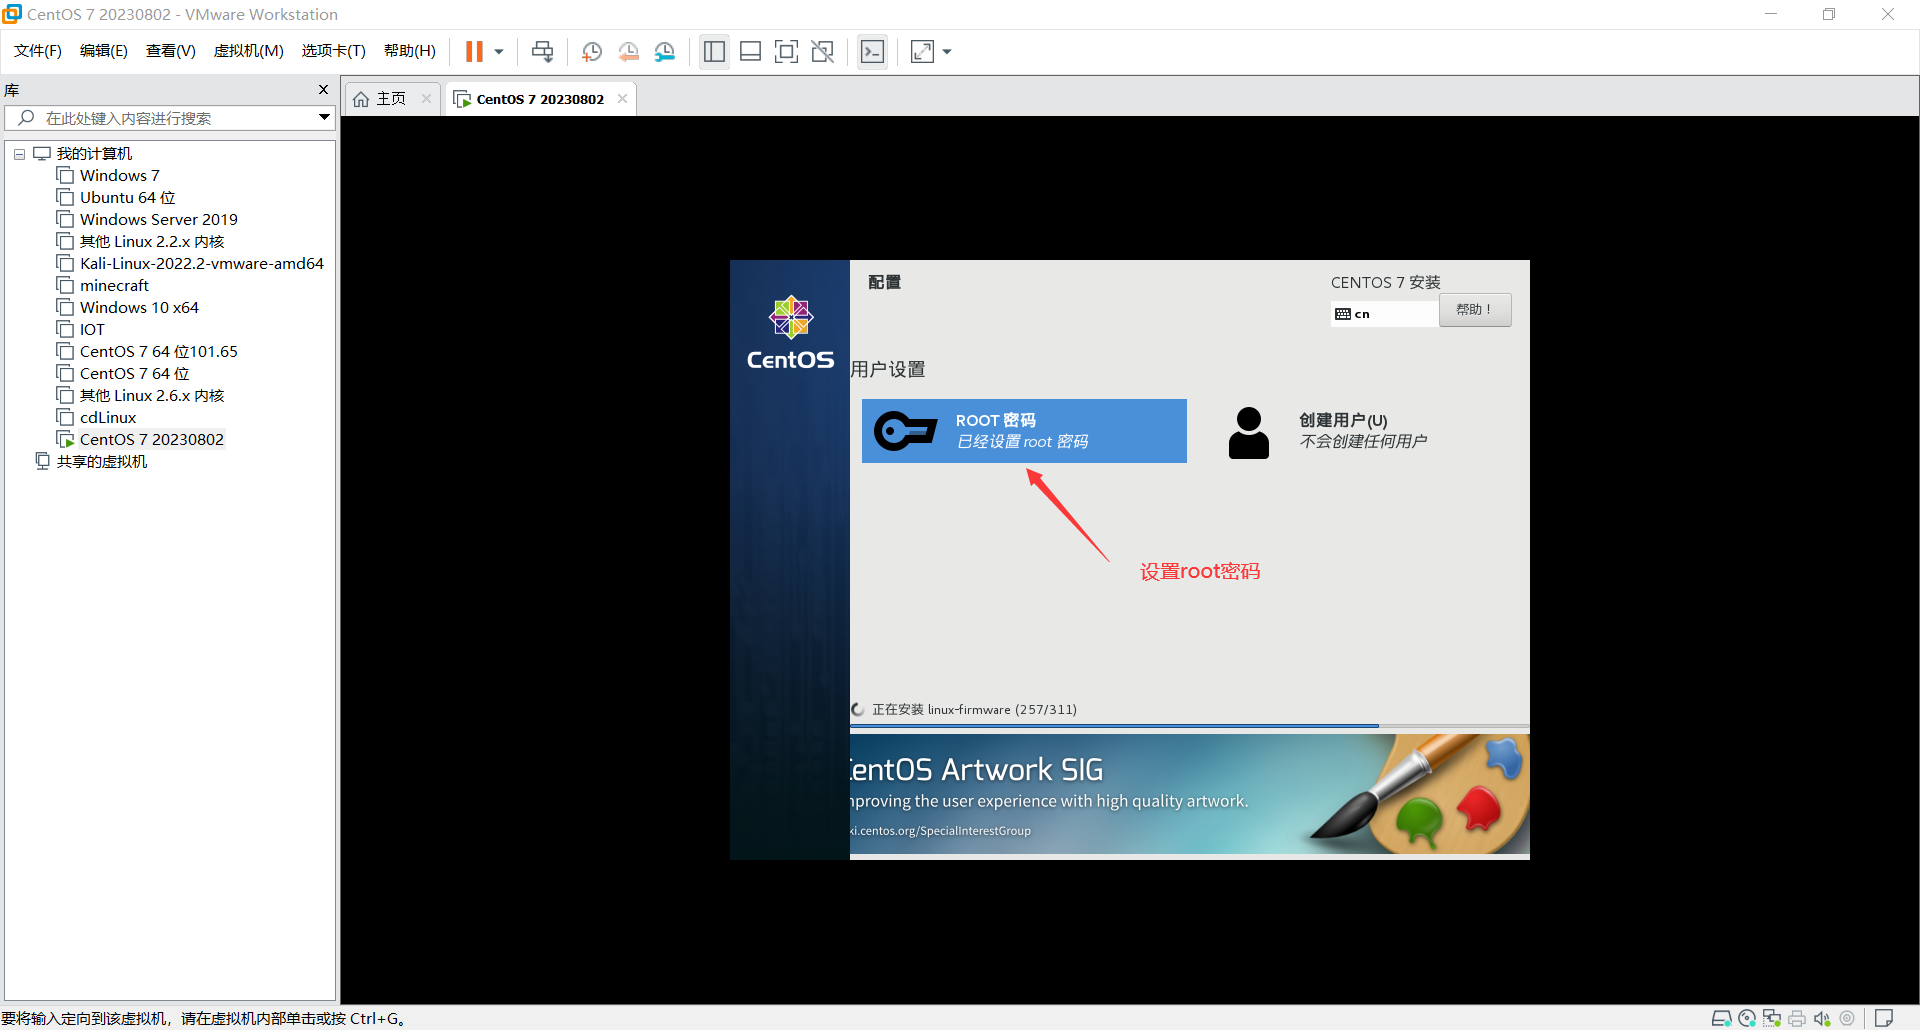The height and width of the screenshot is (1030, 1920).
Task: Open the power options dropdown arrow
Action: (x=498, y=51)
